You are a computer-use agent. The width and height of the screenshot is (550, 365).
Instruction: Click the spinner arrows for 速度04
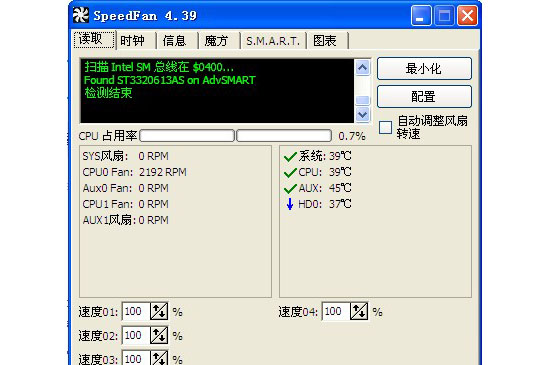tap(359, 311)
